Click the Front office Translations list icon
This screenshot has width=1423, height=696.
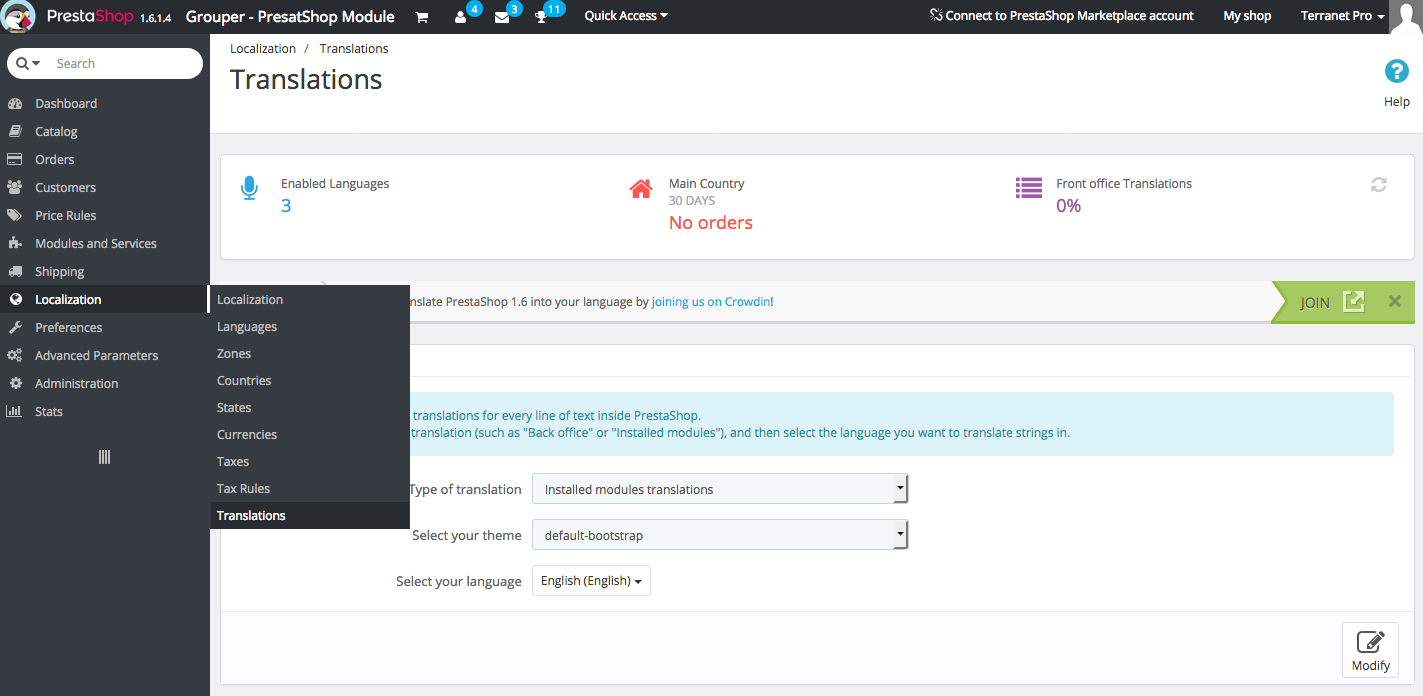(1028, 188)
